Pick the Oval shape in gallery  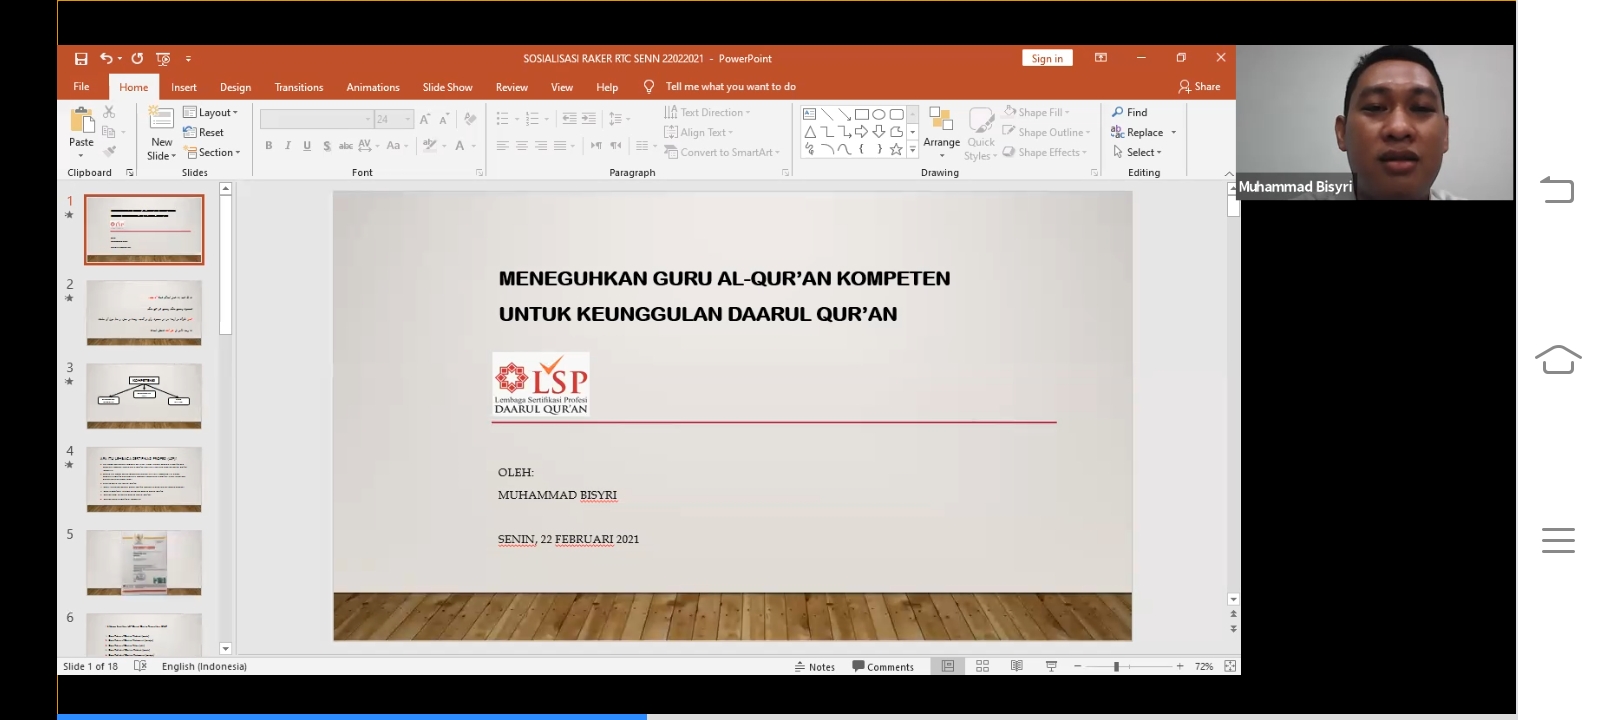879,114
